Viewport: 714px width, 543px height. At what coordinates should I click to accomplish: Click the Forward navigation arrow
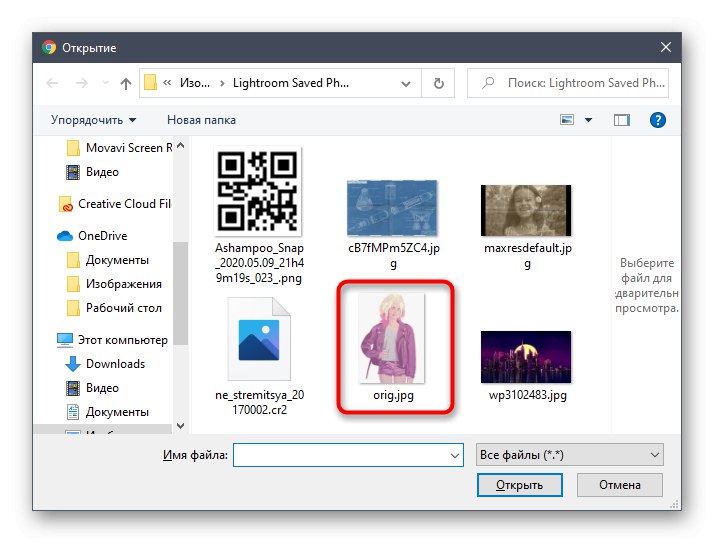click(x=82, y=83)
